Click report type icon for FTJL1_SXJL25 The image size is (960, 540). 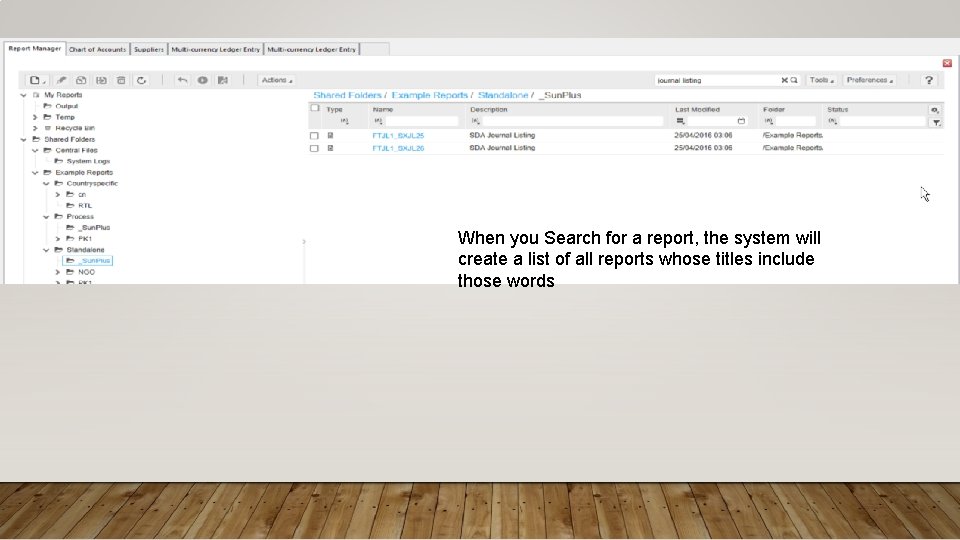click(331, 135)
